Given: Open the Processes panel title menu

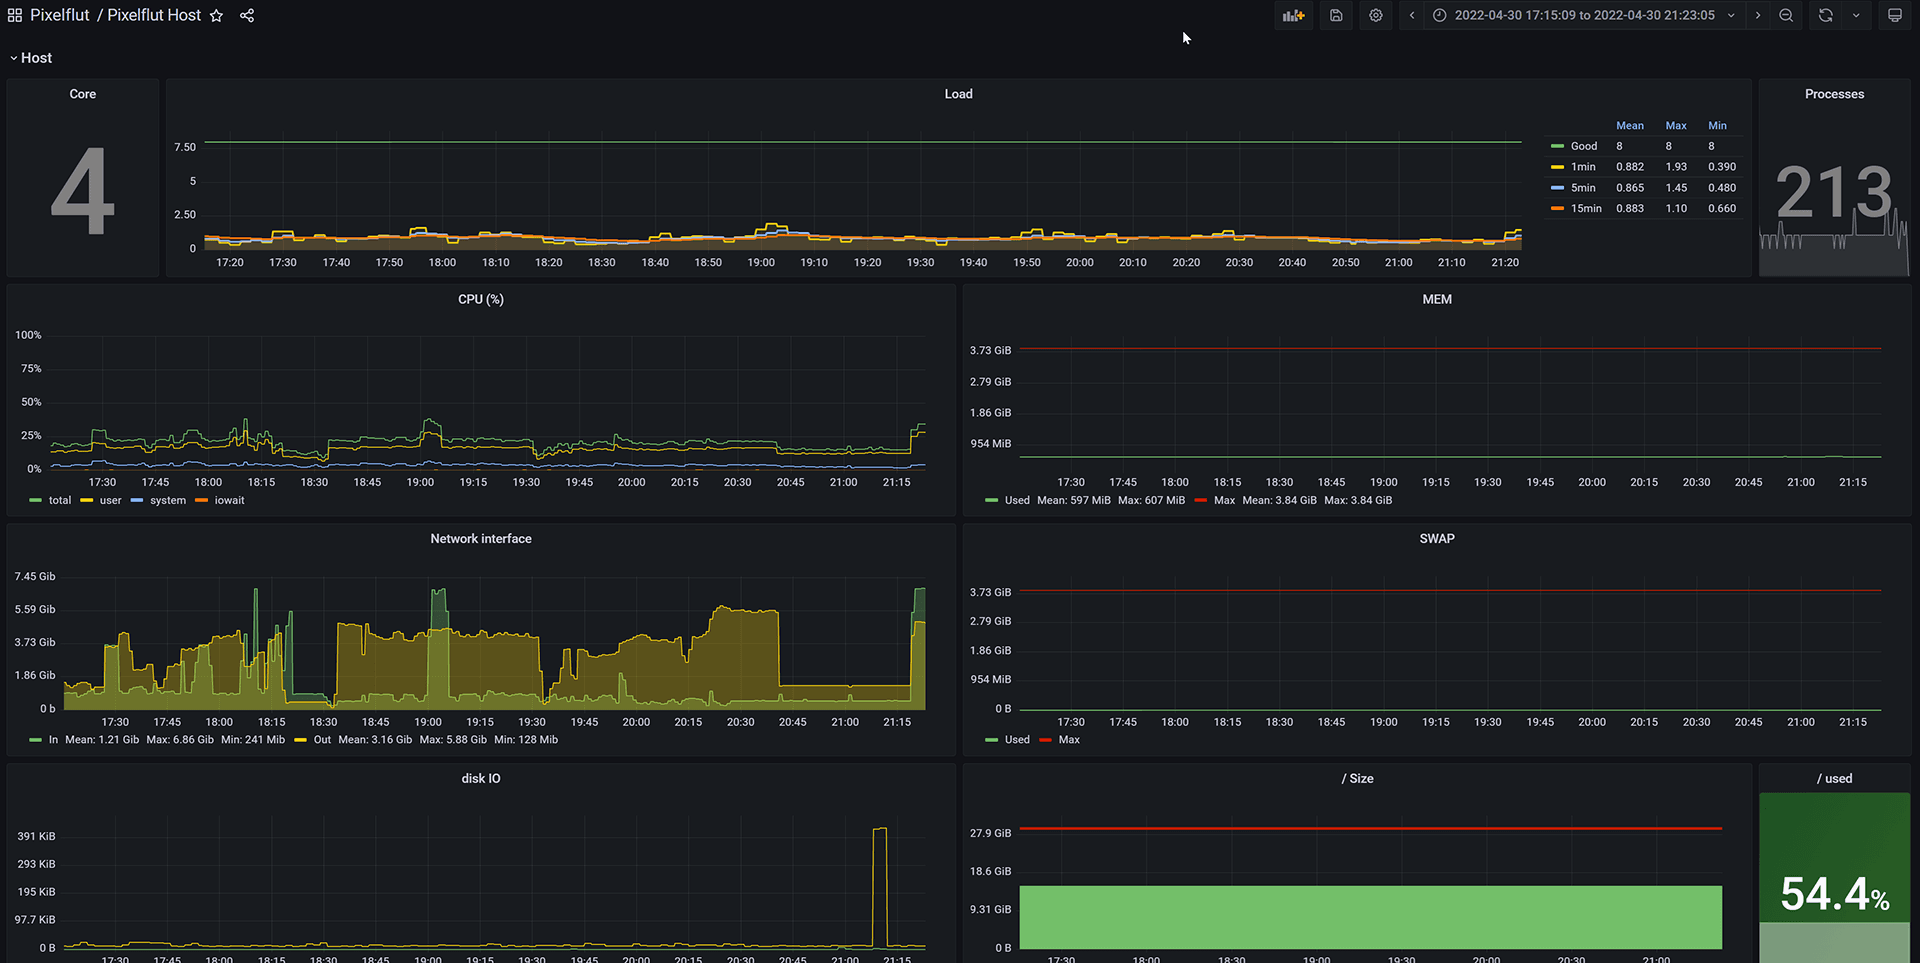Looking at the screenshot, I should 1834,94.
